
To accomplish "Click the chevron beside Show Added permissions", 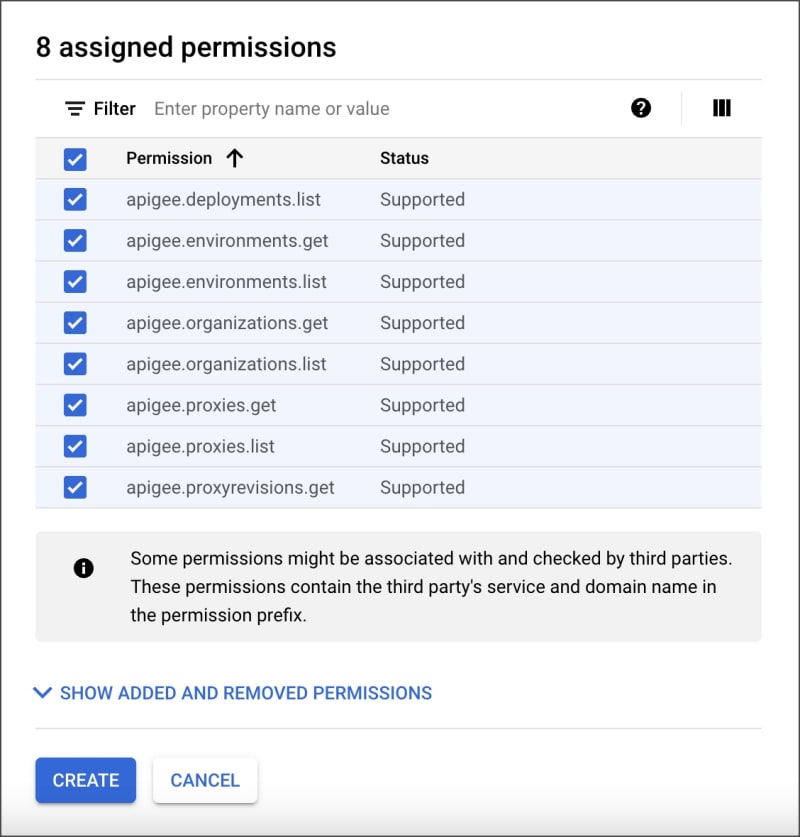I will [x=42, y=692].
